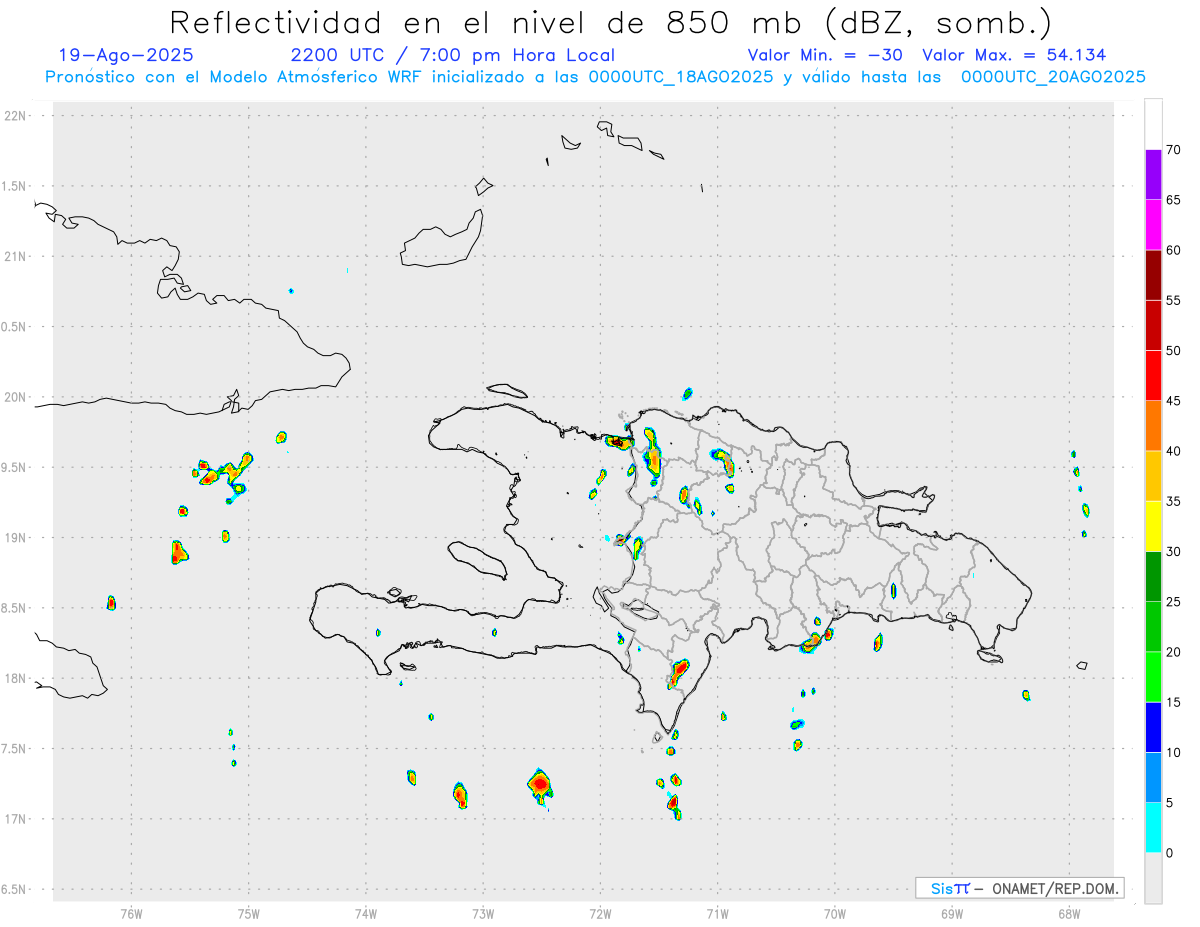Click the '70W' longitude label
The image size is (1200, 927).
point(835,913)
